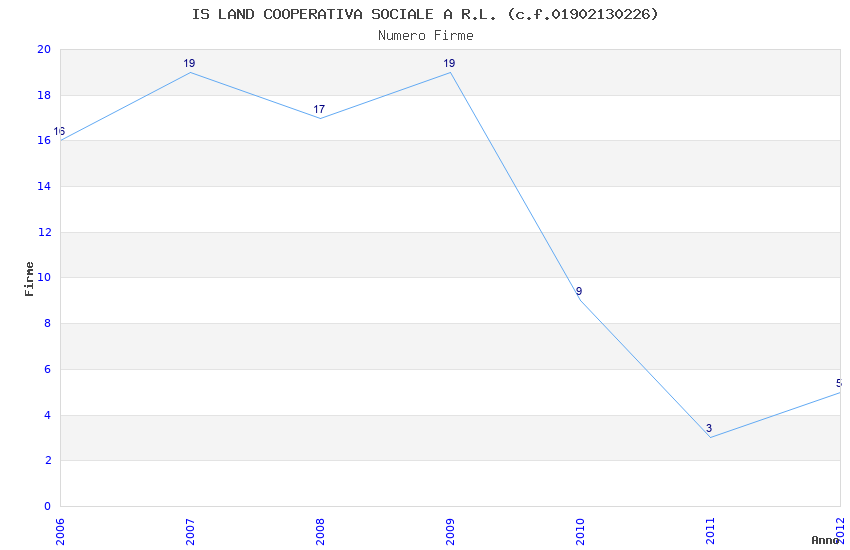Click the y-axis tick value 16
This screenshot has height=550, width=850.
click(44, 140)
